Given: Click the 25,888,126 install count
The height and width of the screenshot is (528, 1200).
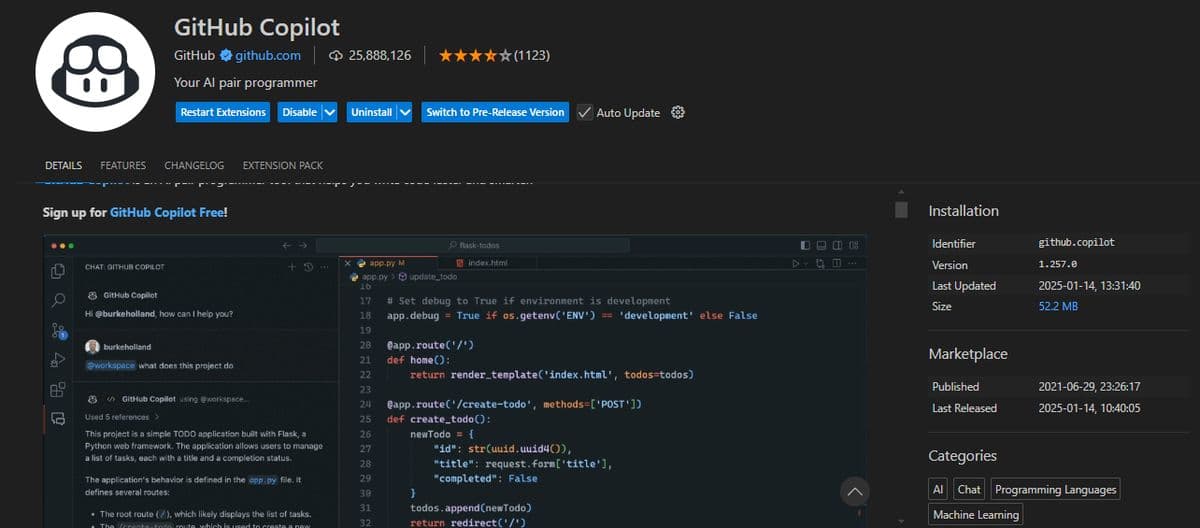Looking at the screenshot, I should pos(380,55).
